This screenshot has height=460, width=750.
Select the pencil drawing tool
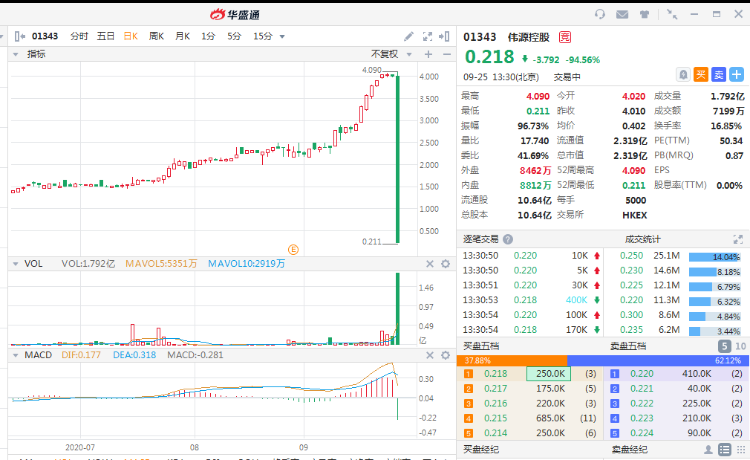(x=408, y=36)
